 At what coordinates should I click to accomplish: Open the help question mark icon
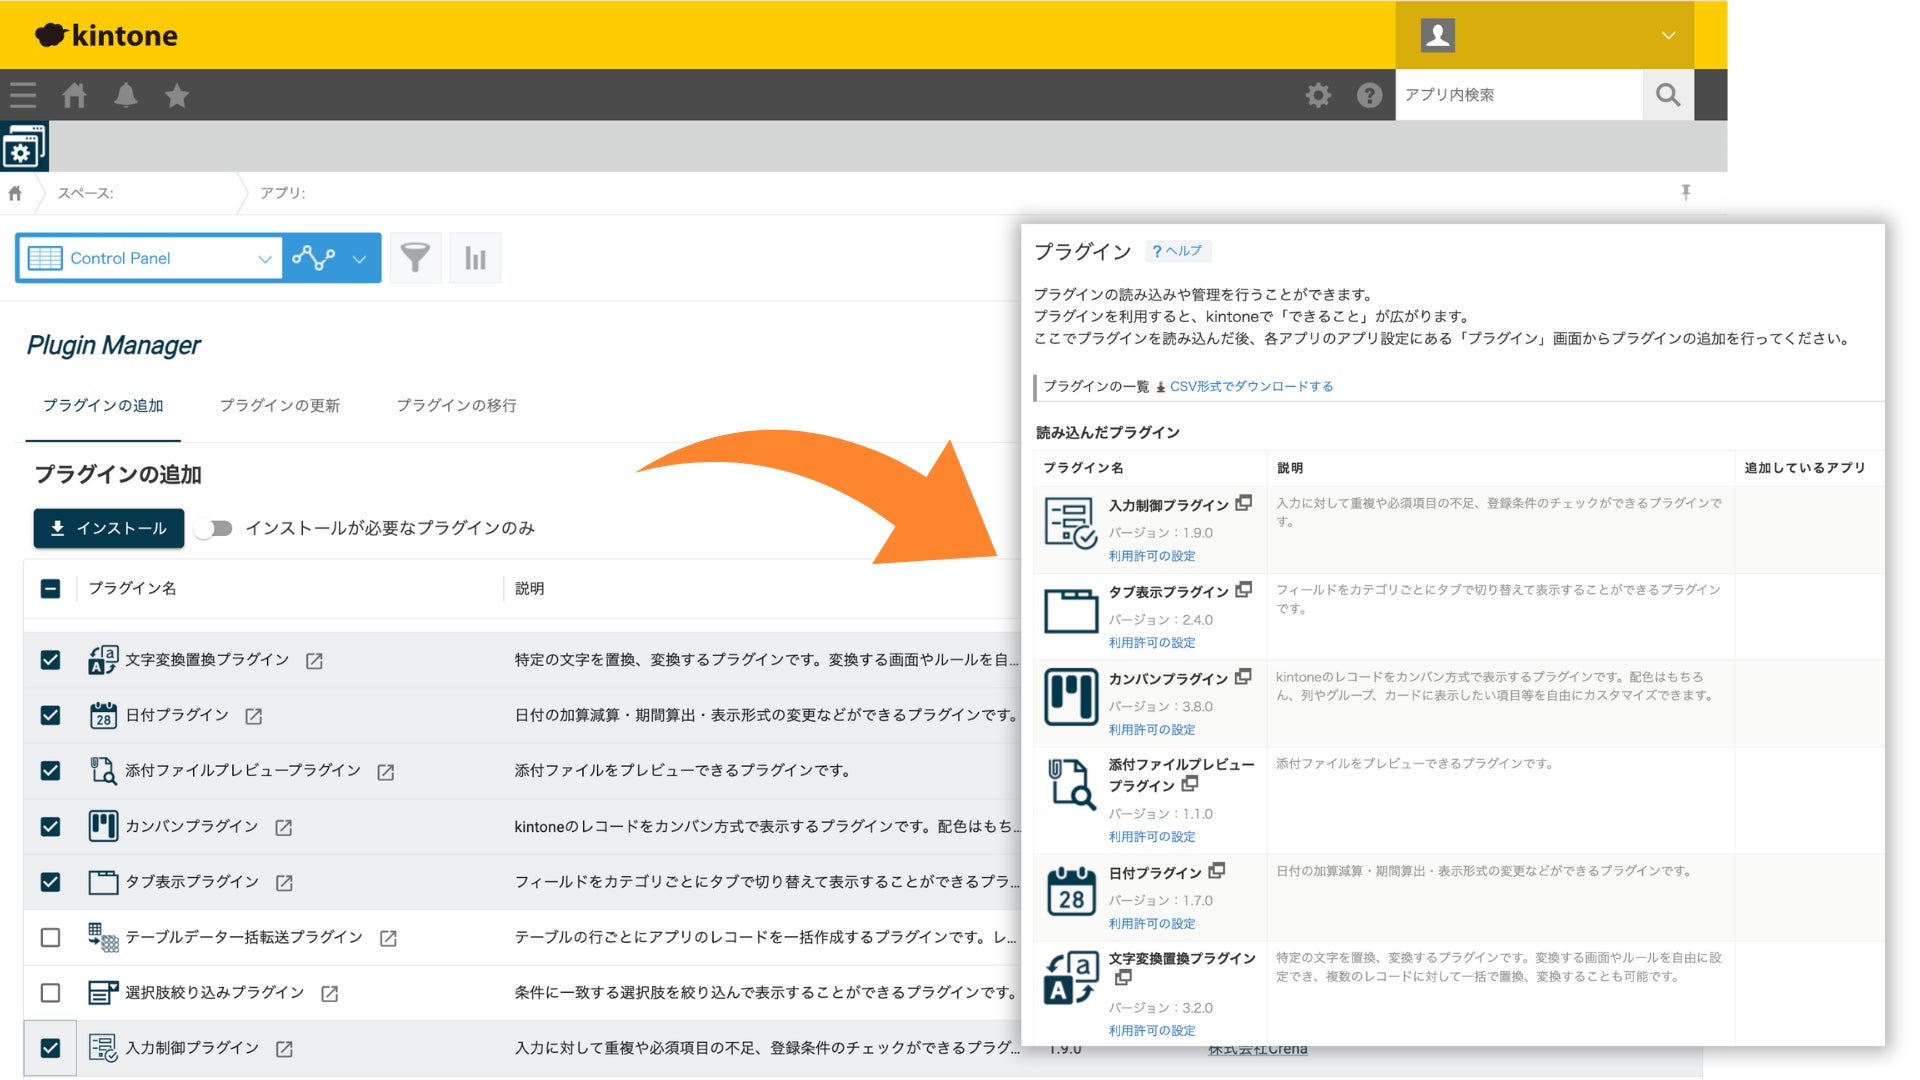[1369, 95]
